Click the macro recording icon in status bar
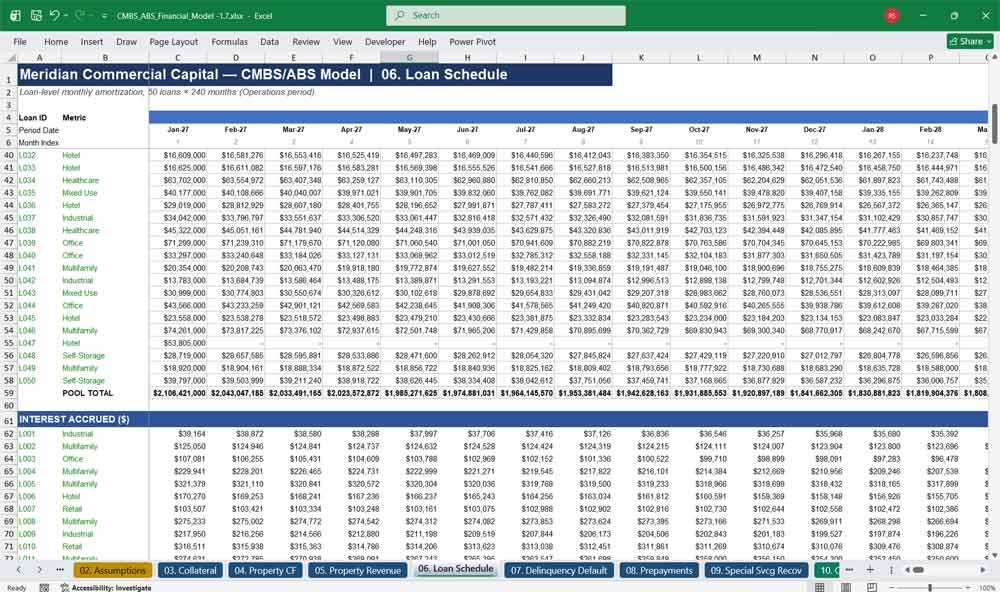1000x592 pixels. [x=44, y=588]
